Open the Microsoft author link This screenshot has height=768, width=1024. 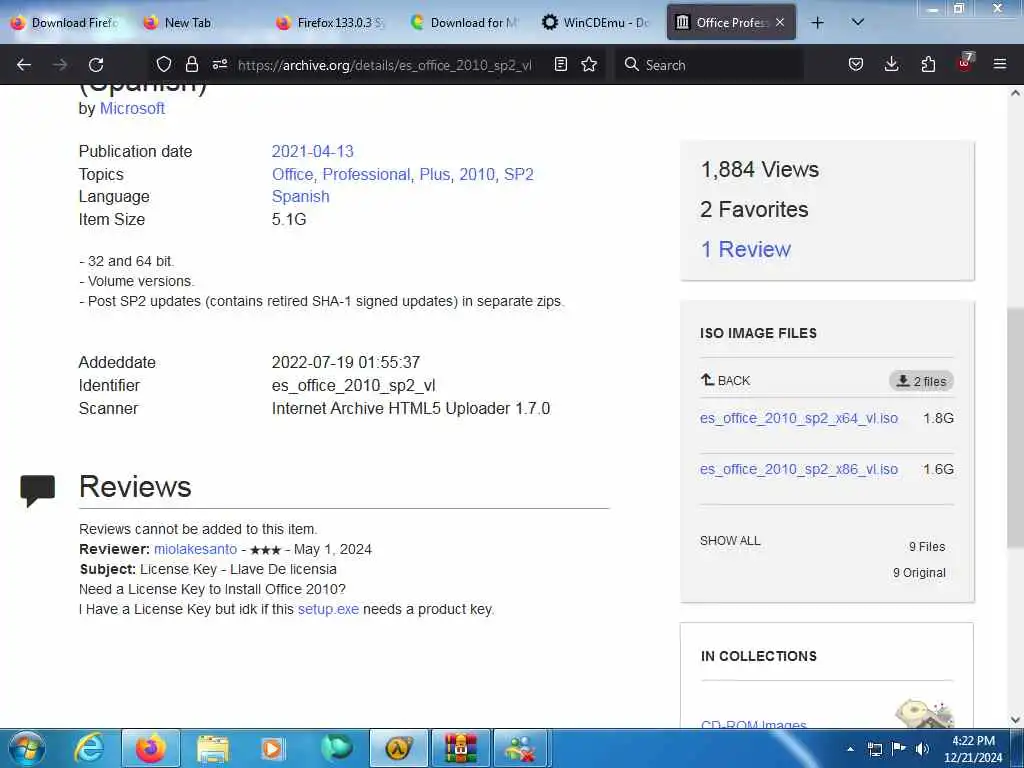(132, 108)
